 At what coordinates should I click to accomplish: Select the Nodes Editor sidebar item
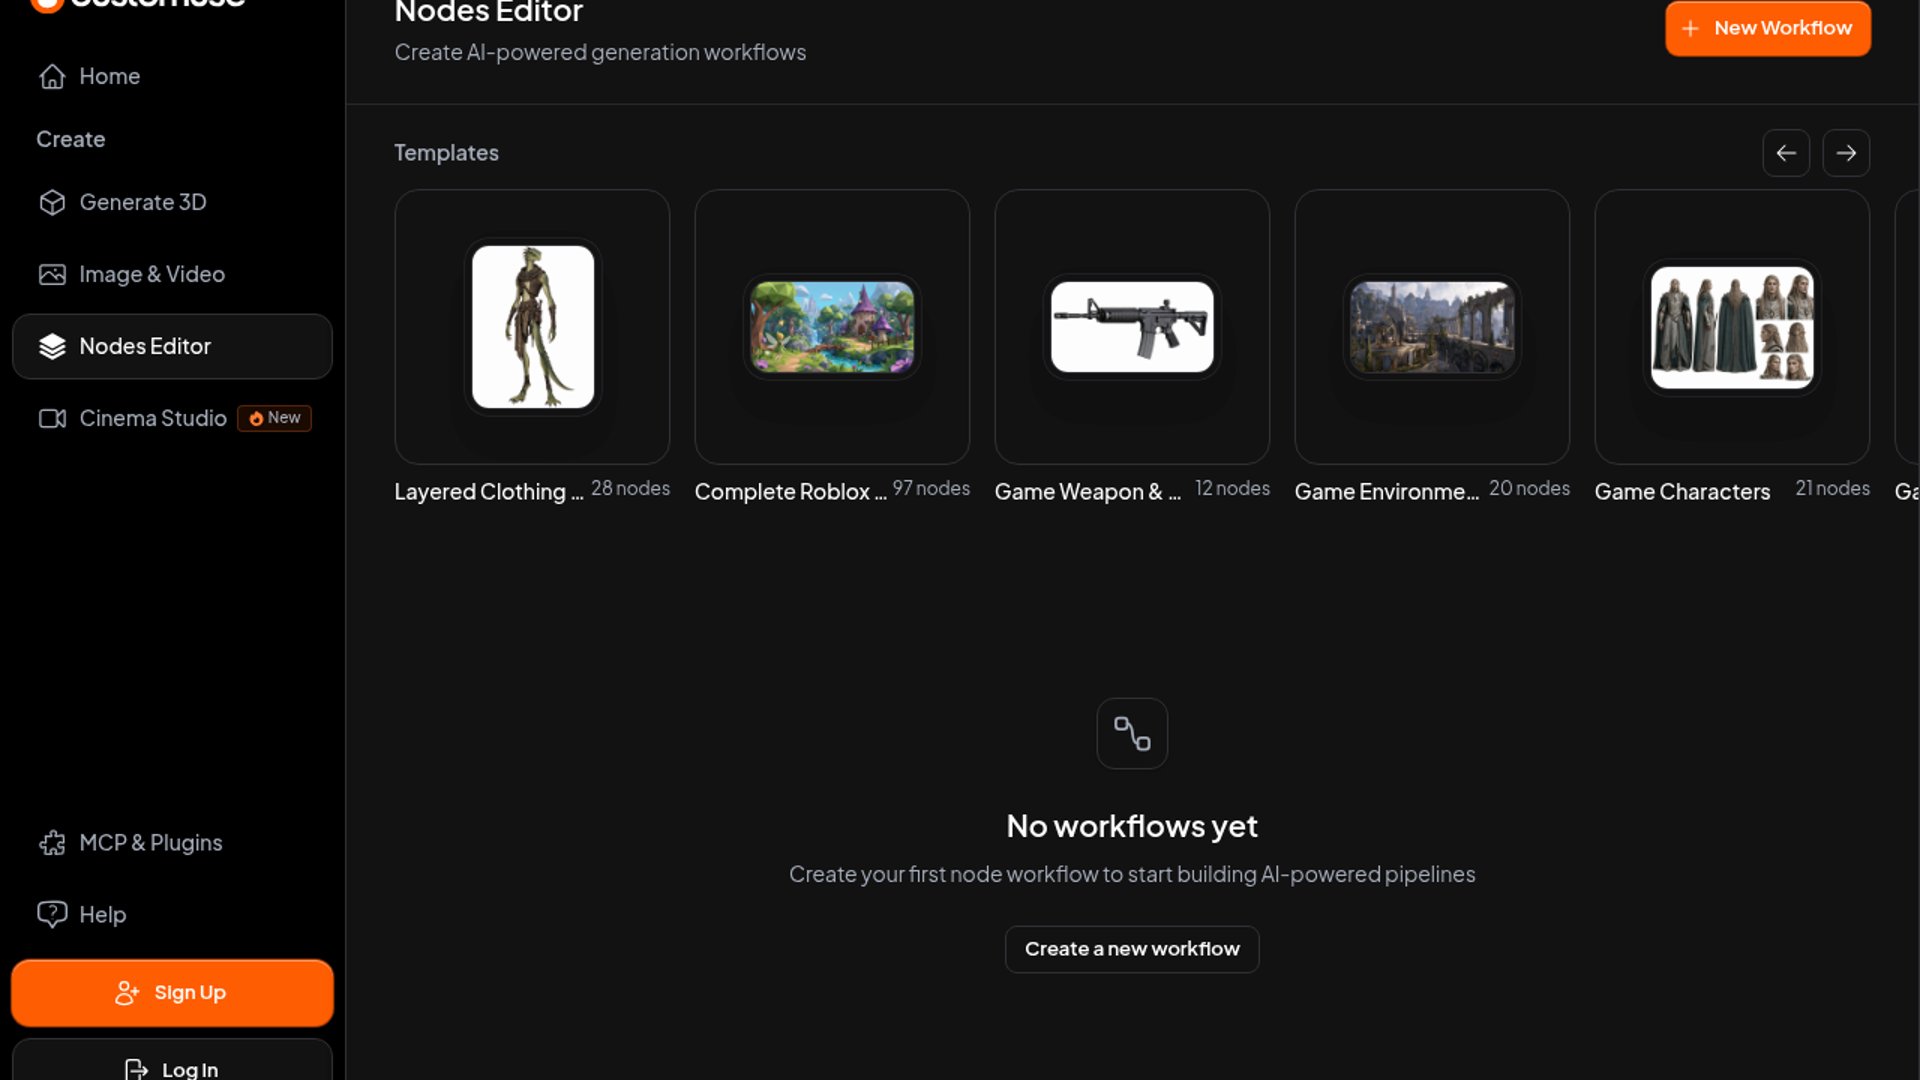click(x=172, y=347)
